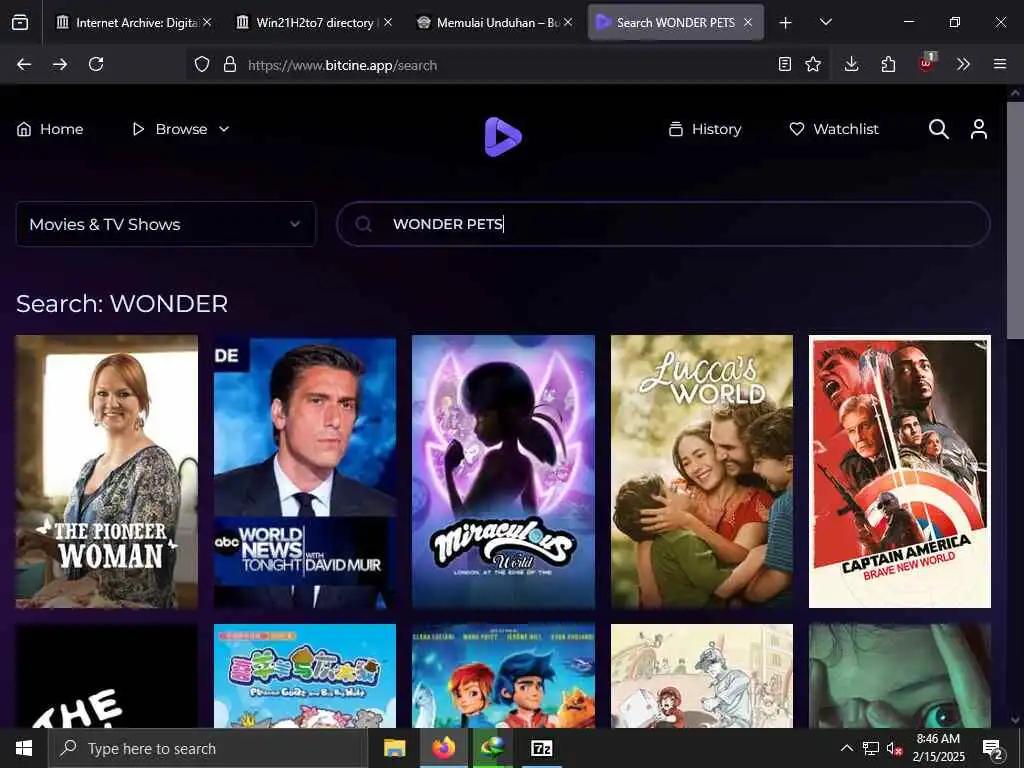Click the muted volume tray icon
Image resolution: width=1024 pixels, height=768 pixels.
point(894,748)
